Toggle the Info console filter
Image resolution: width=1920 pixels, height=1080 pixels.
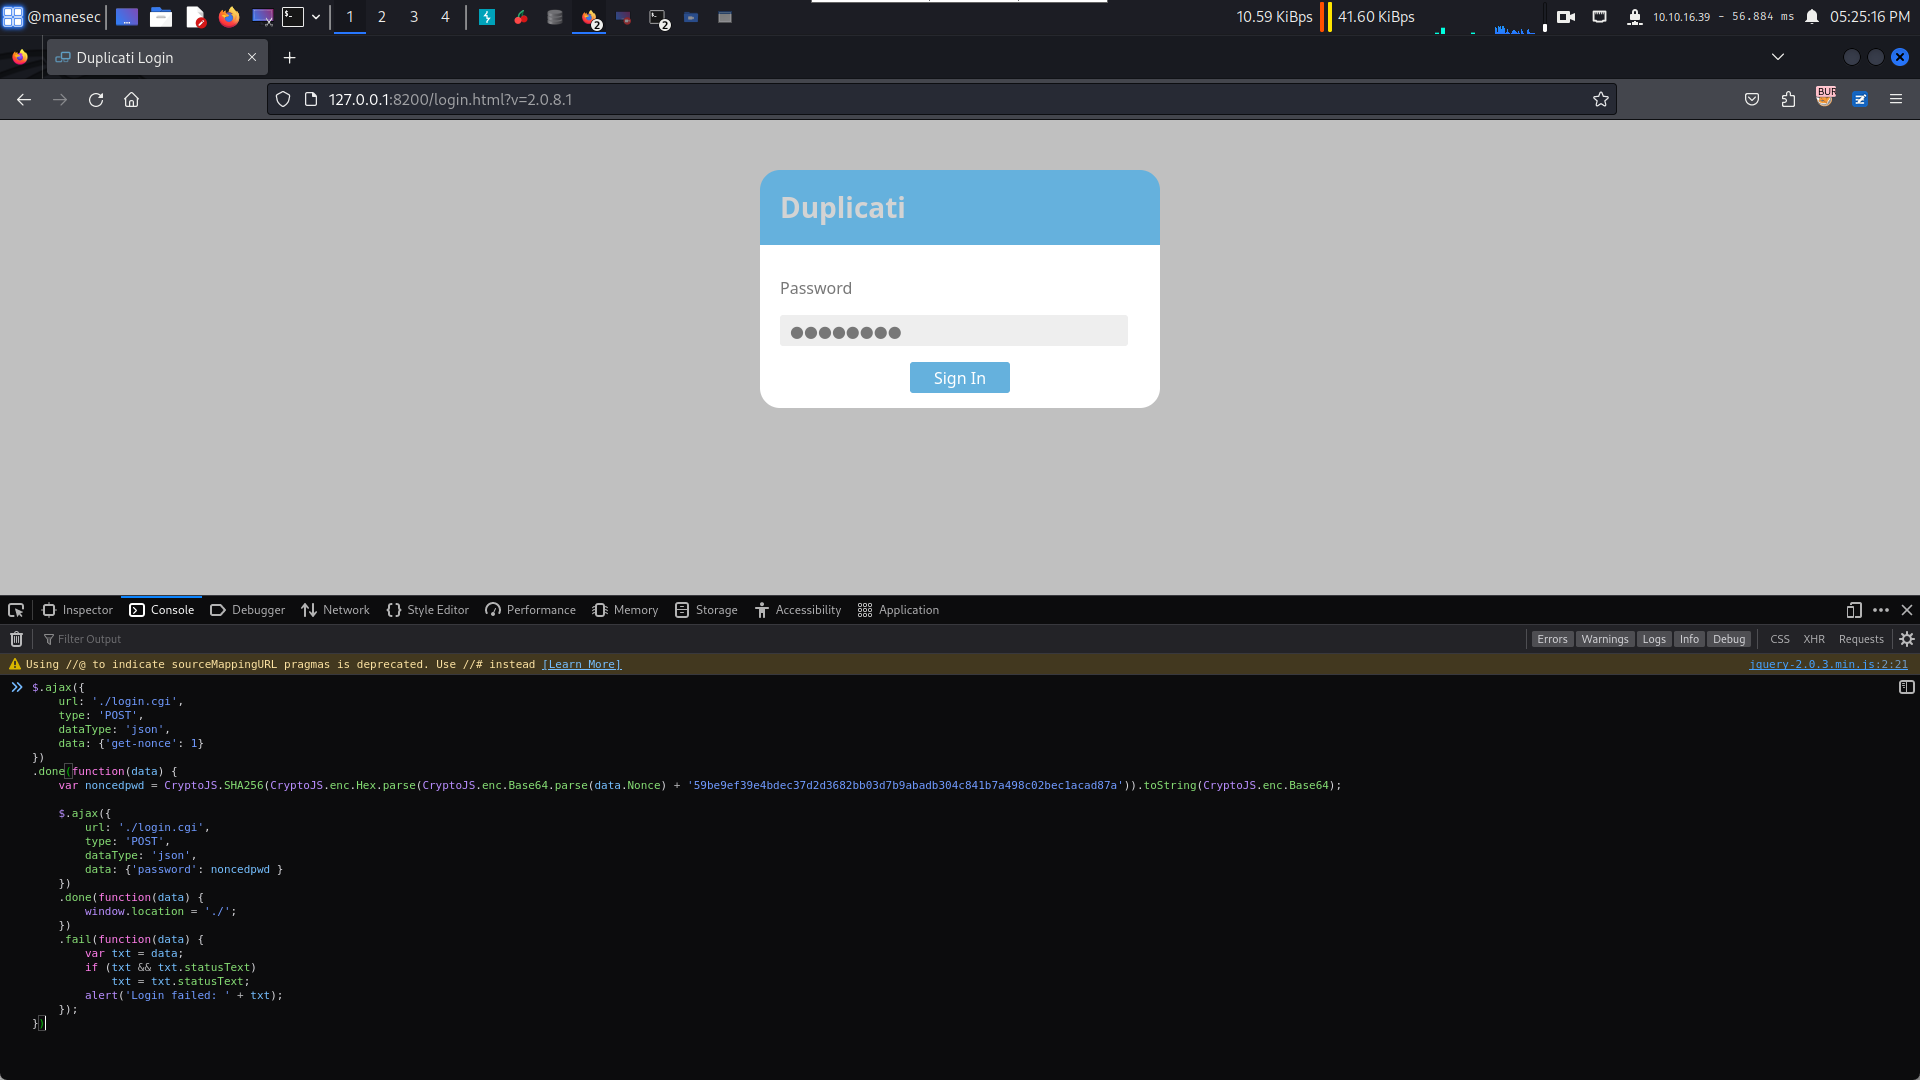click(x=1689, y=639)
